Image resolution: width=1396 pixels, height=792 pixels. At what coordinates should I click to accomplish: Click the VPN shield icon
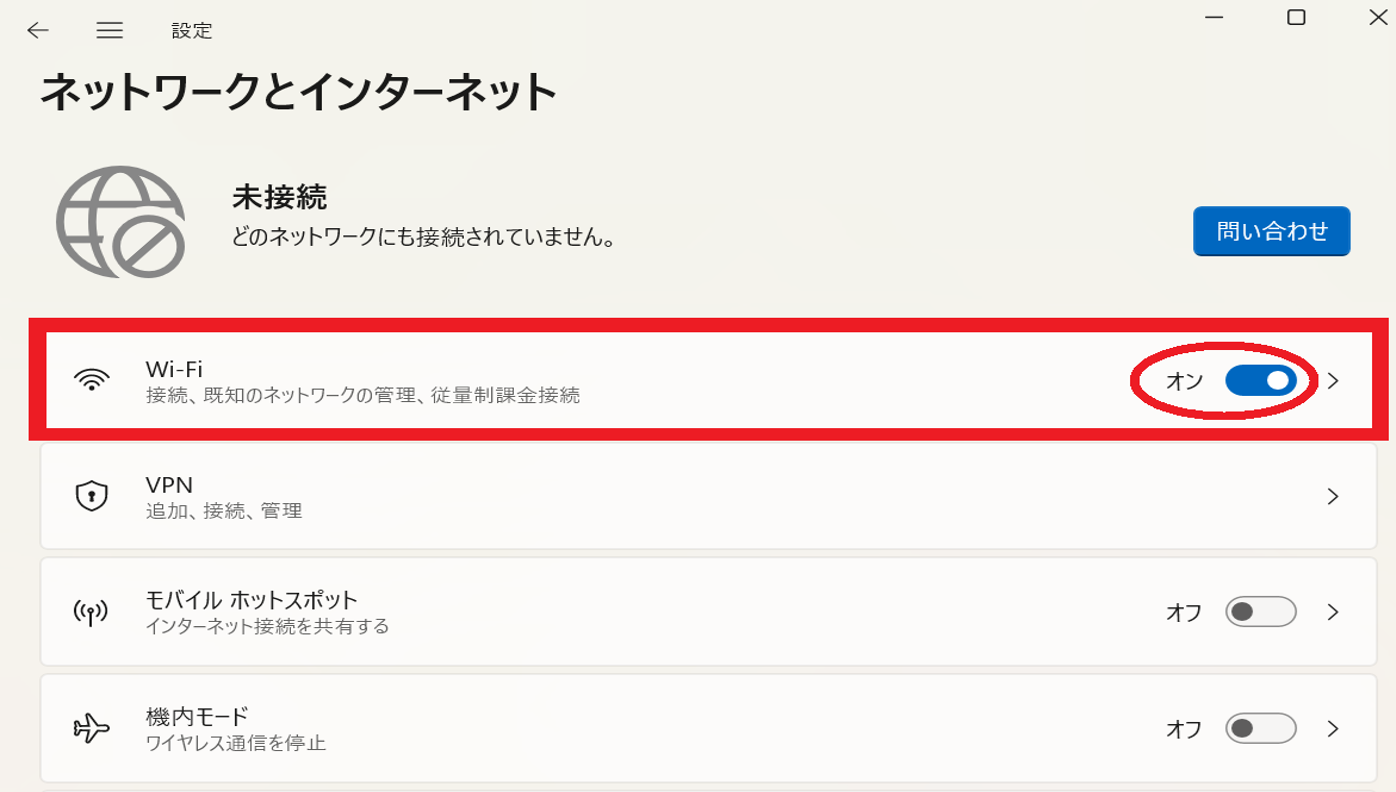pos(91,496)
